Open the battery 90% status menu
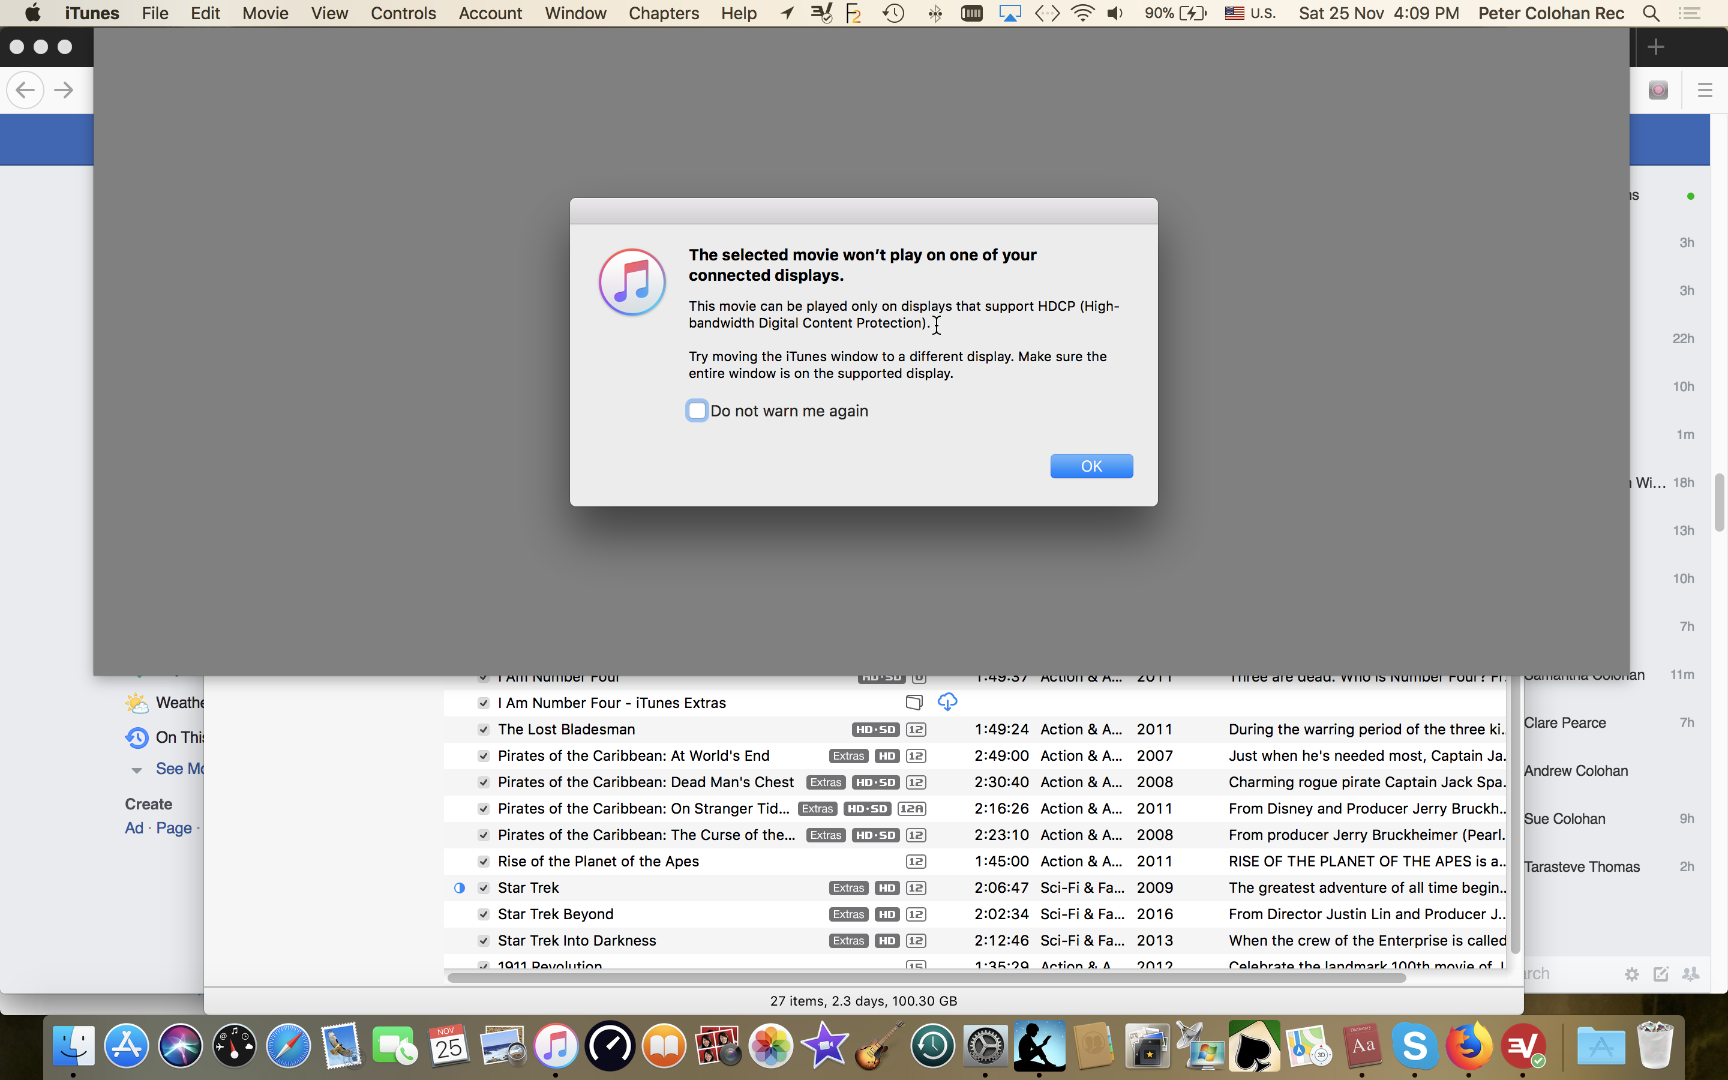The width and height of the screenshot is (1728, 1080). (1176, 13)
